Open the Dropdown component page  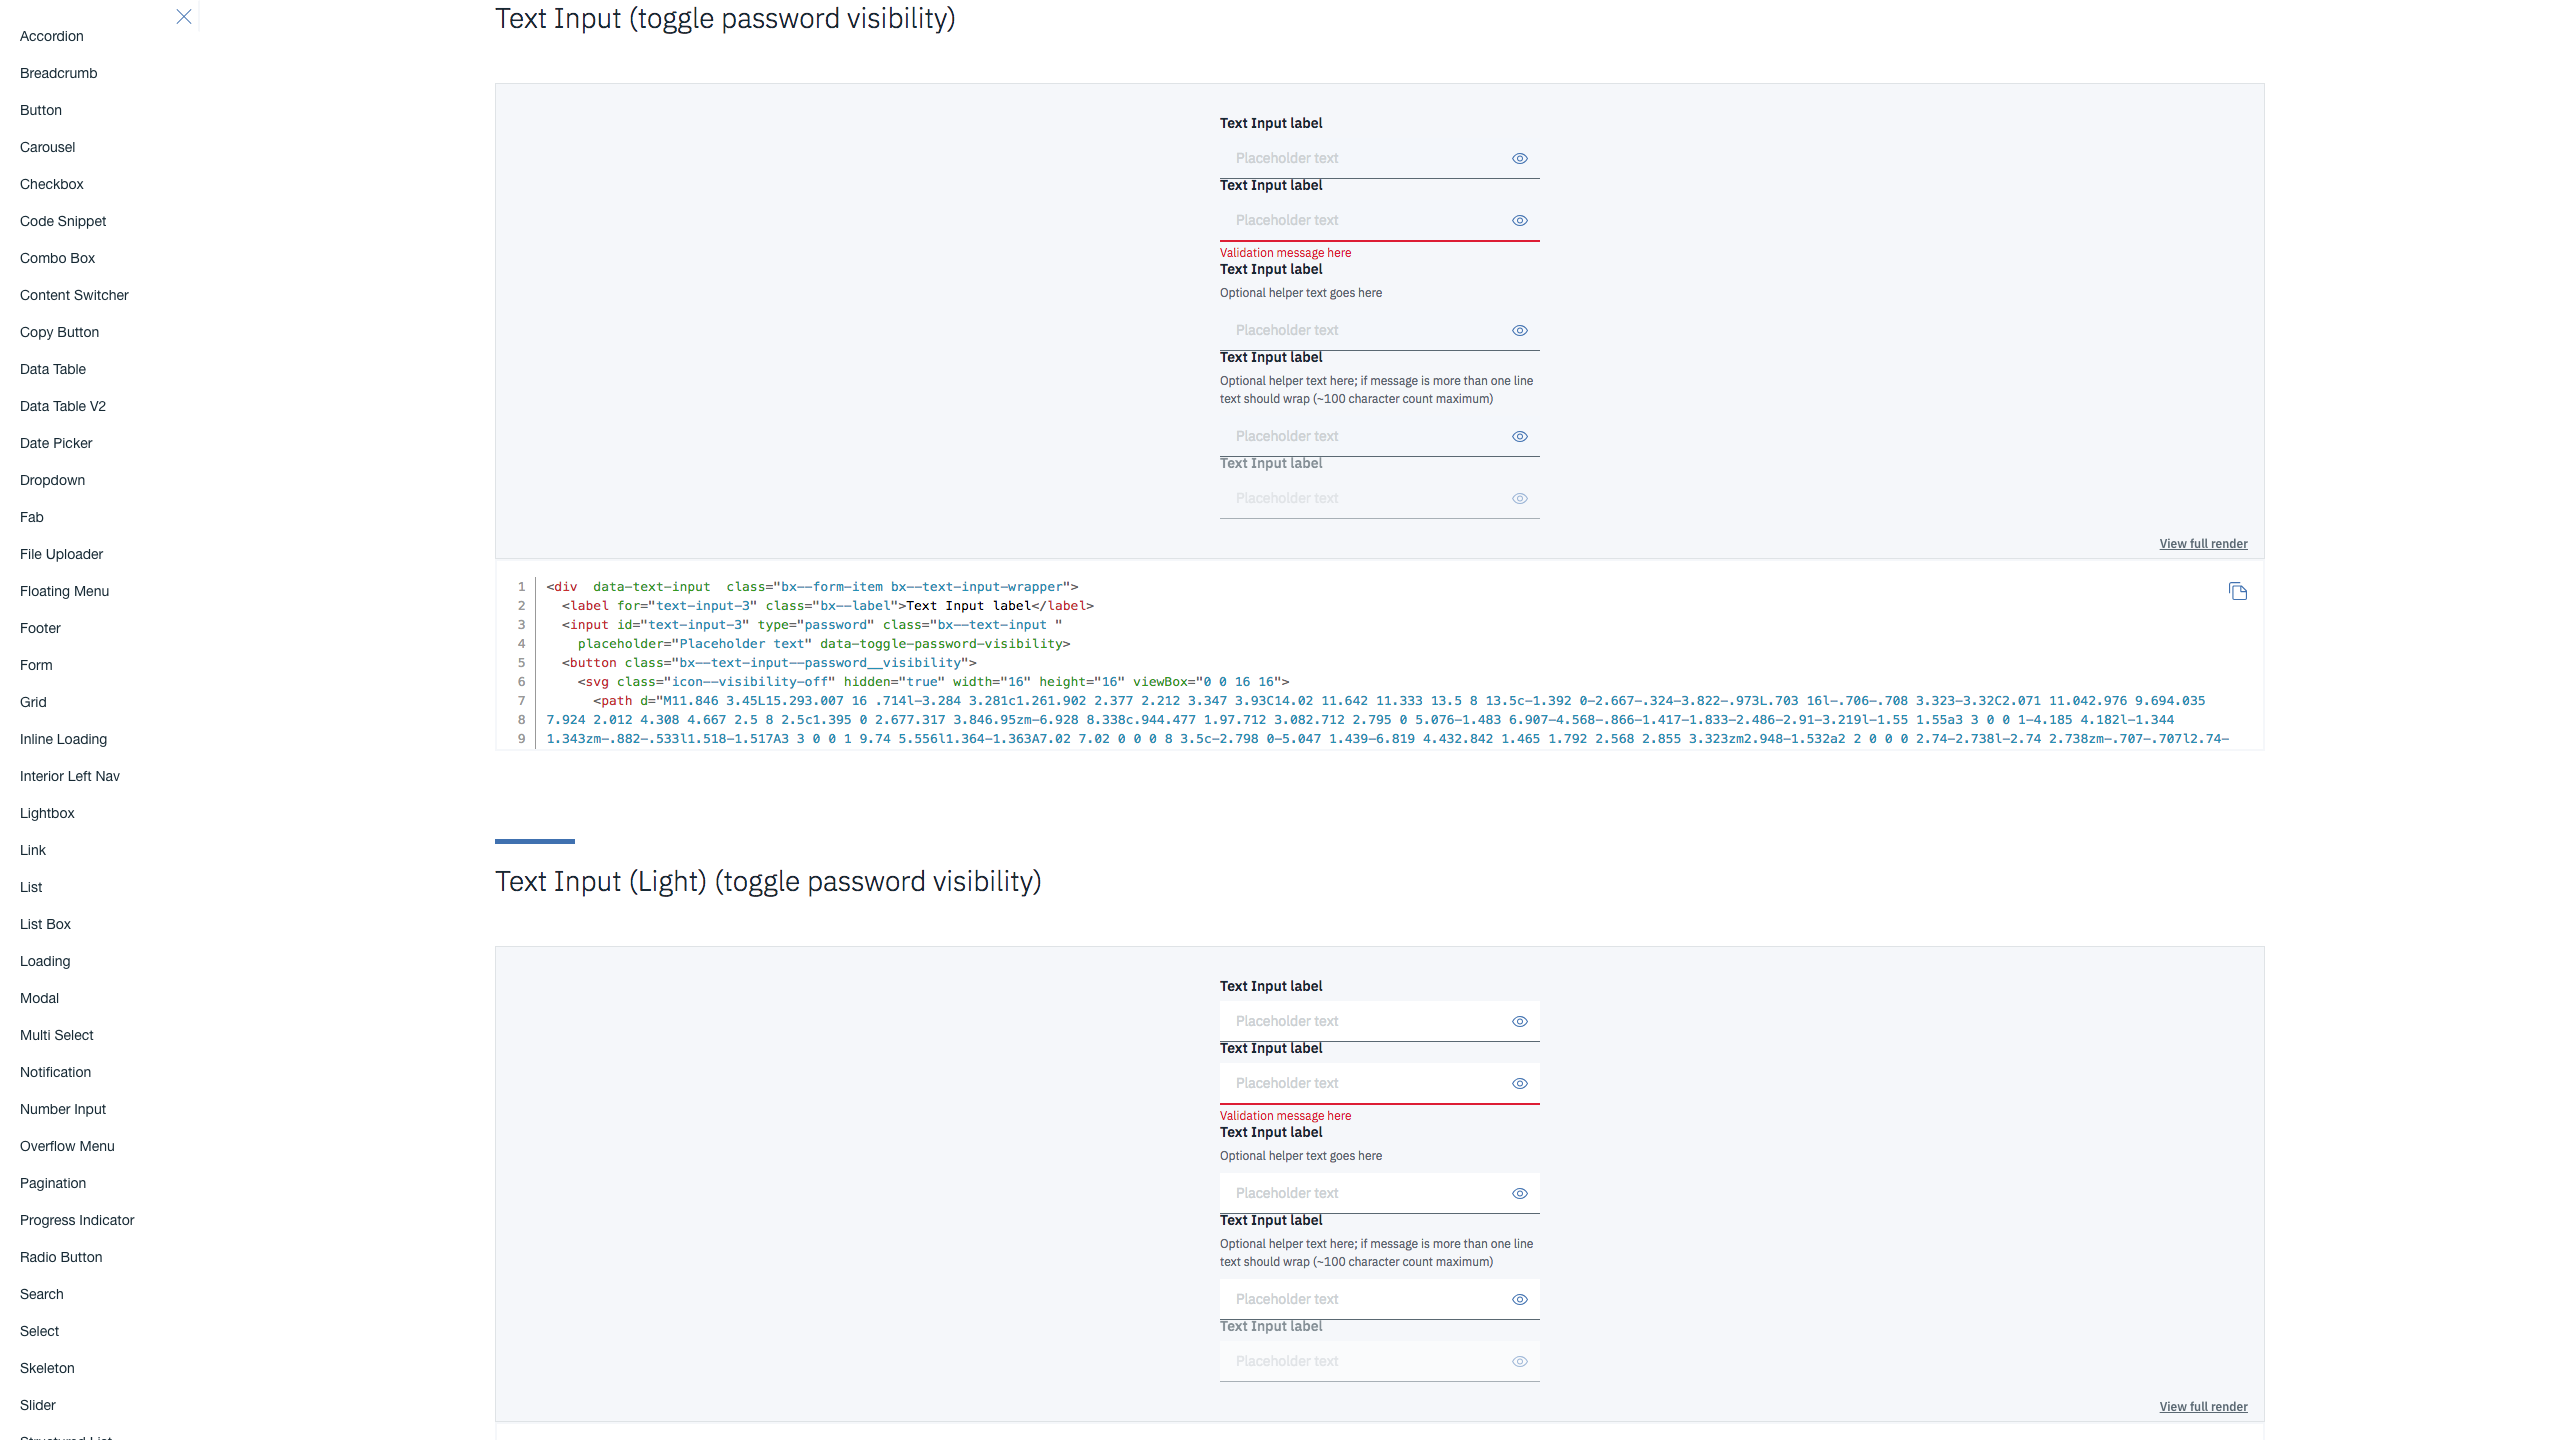click(x=52, y=480)
